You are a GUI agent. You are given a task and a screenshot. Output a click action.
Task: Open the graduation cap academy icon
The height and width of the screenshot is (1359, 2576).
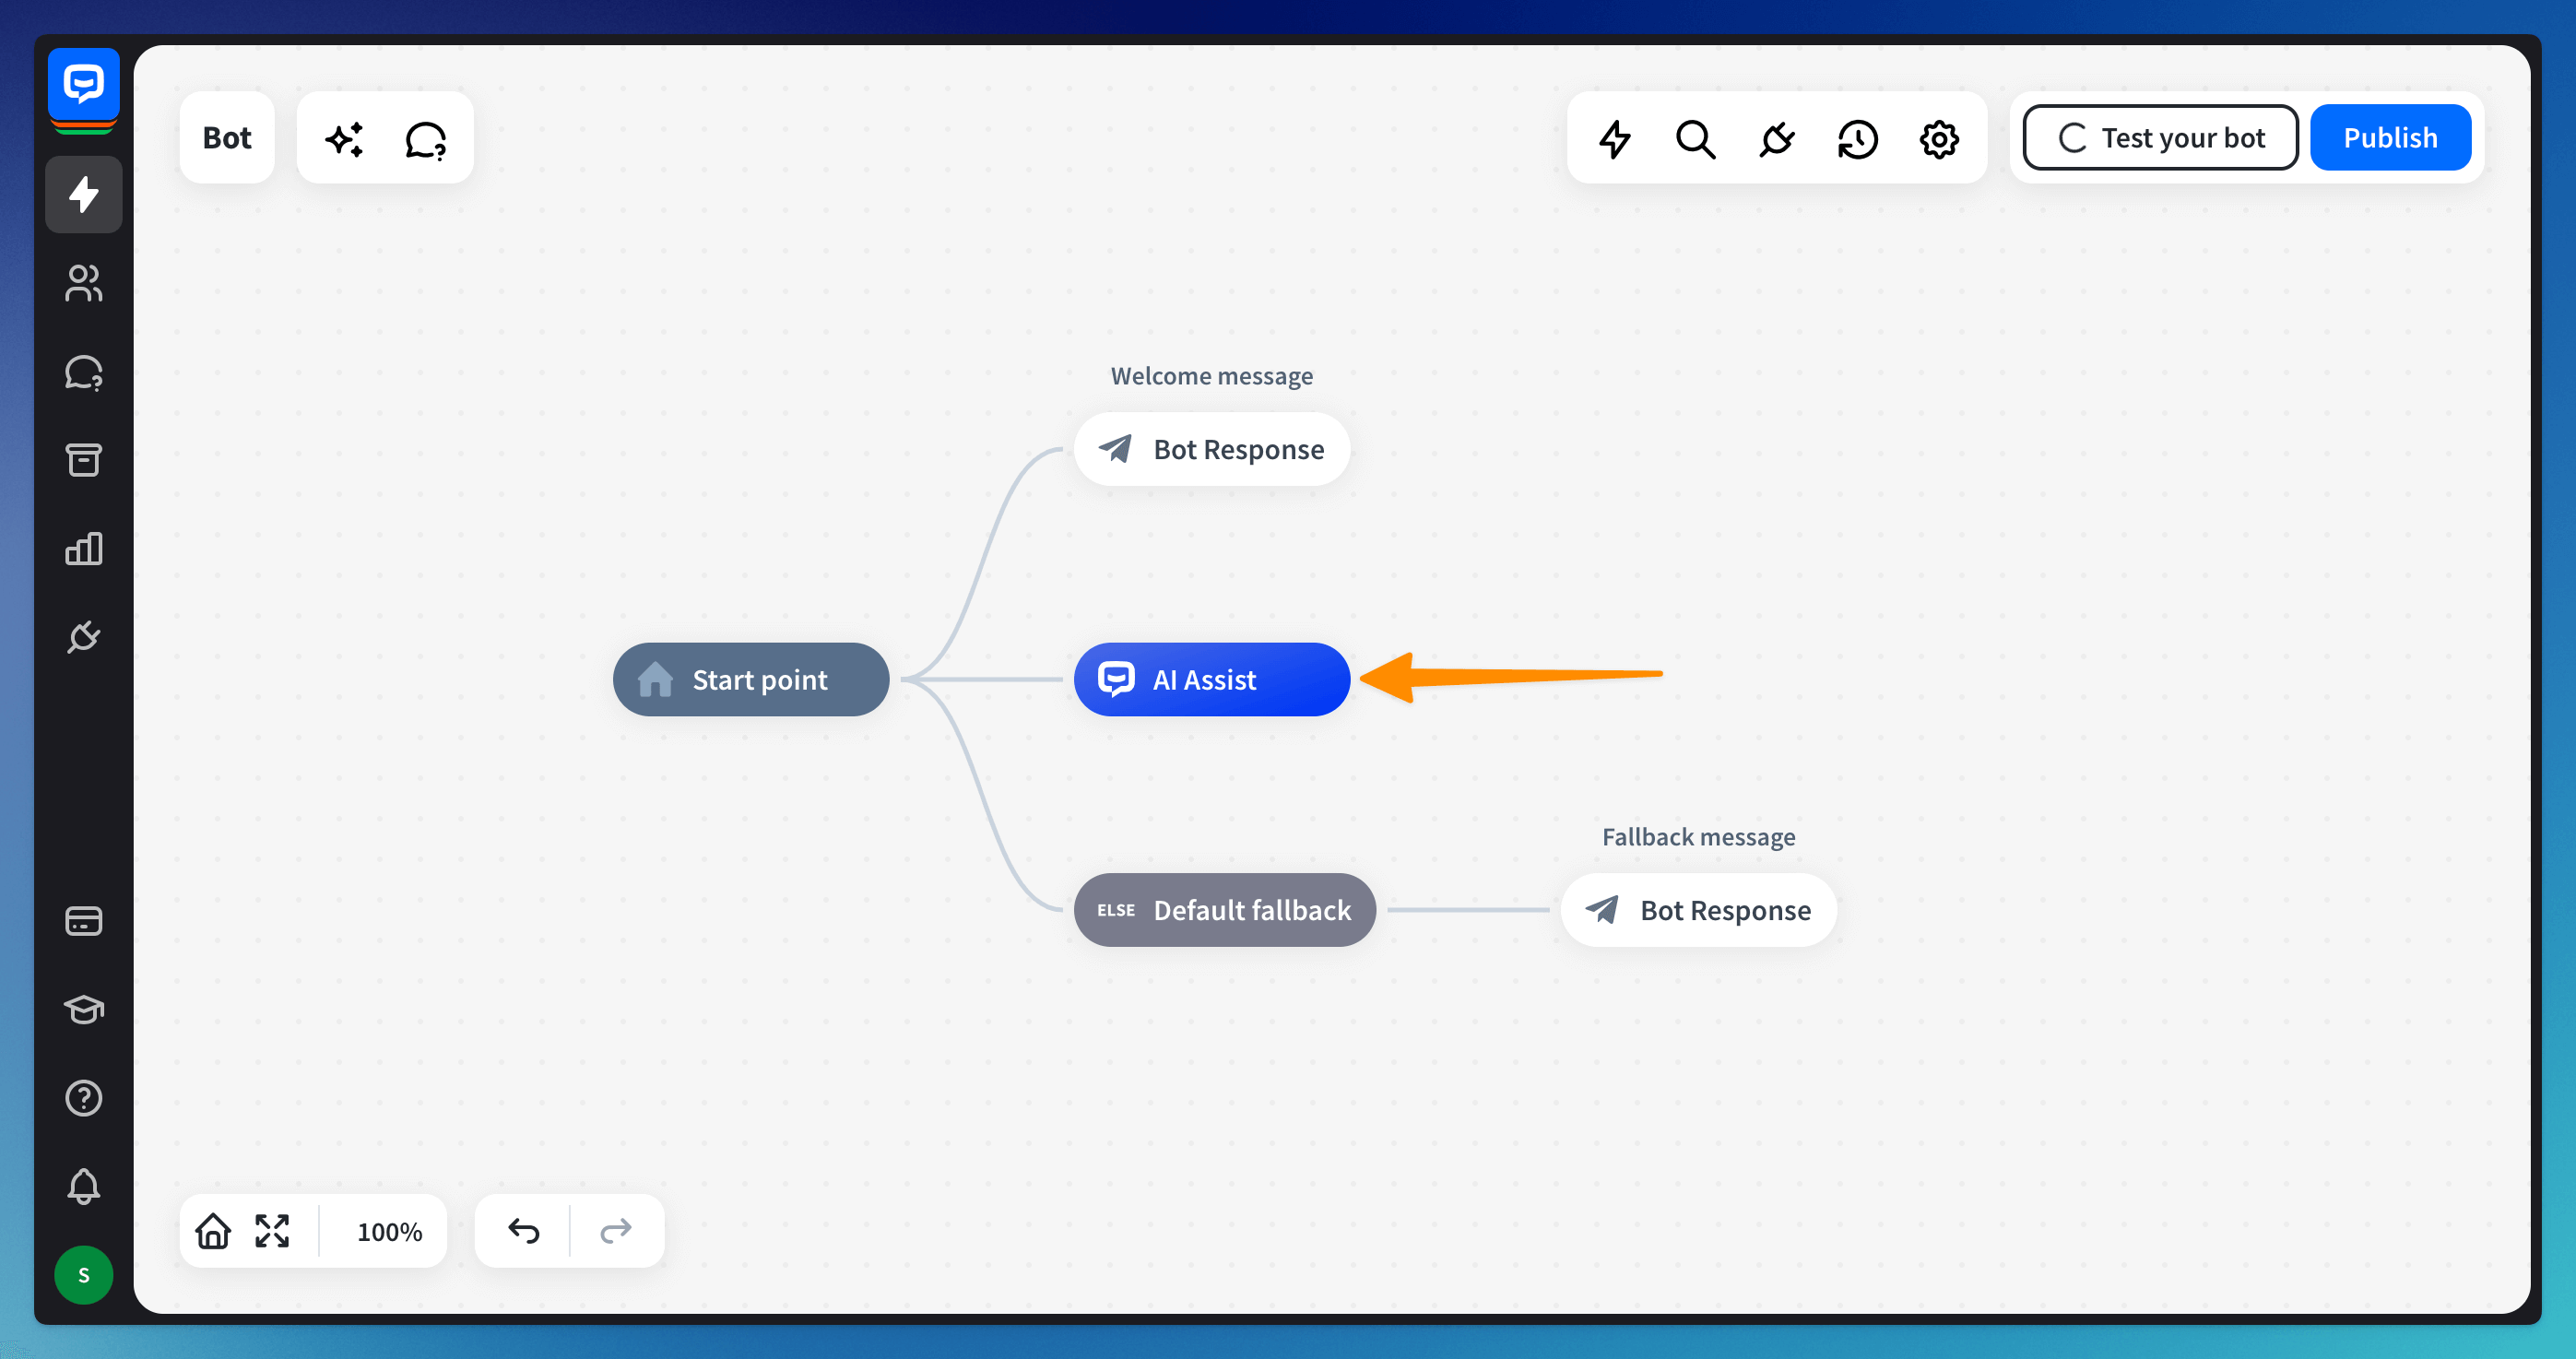point(83,1009)
